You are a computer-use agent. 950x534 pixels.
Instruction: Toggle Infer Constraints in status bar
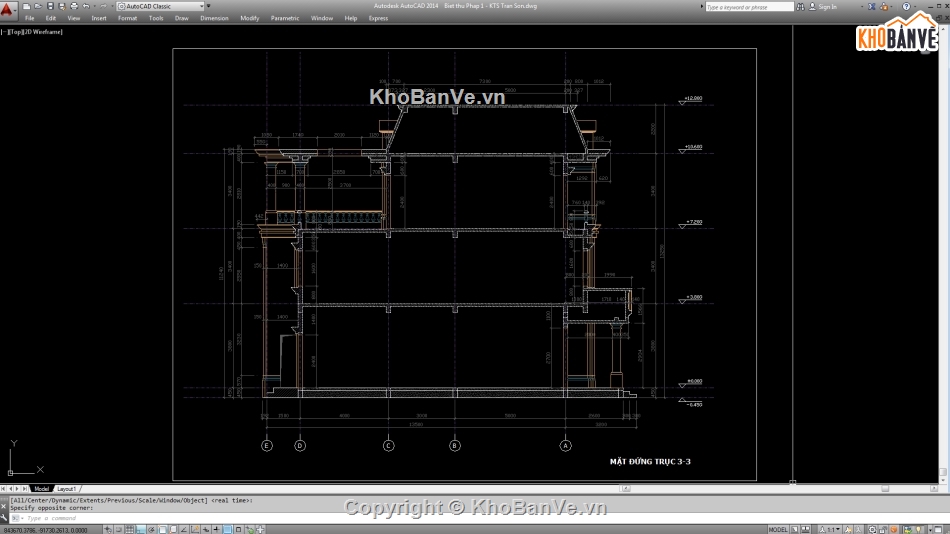click(x=108, y=529)
